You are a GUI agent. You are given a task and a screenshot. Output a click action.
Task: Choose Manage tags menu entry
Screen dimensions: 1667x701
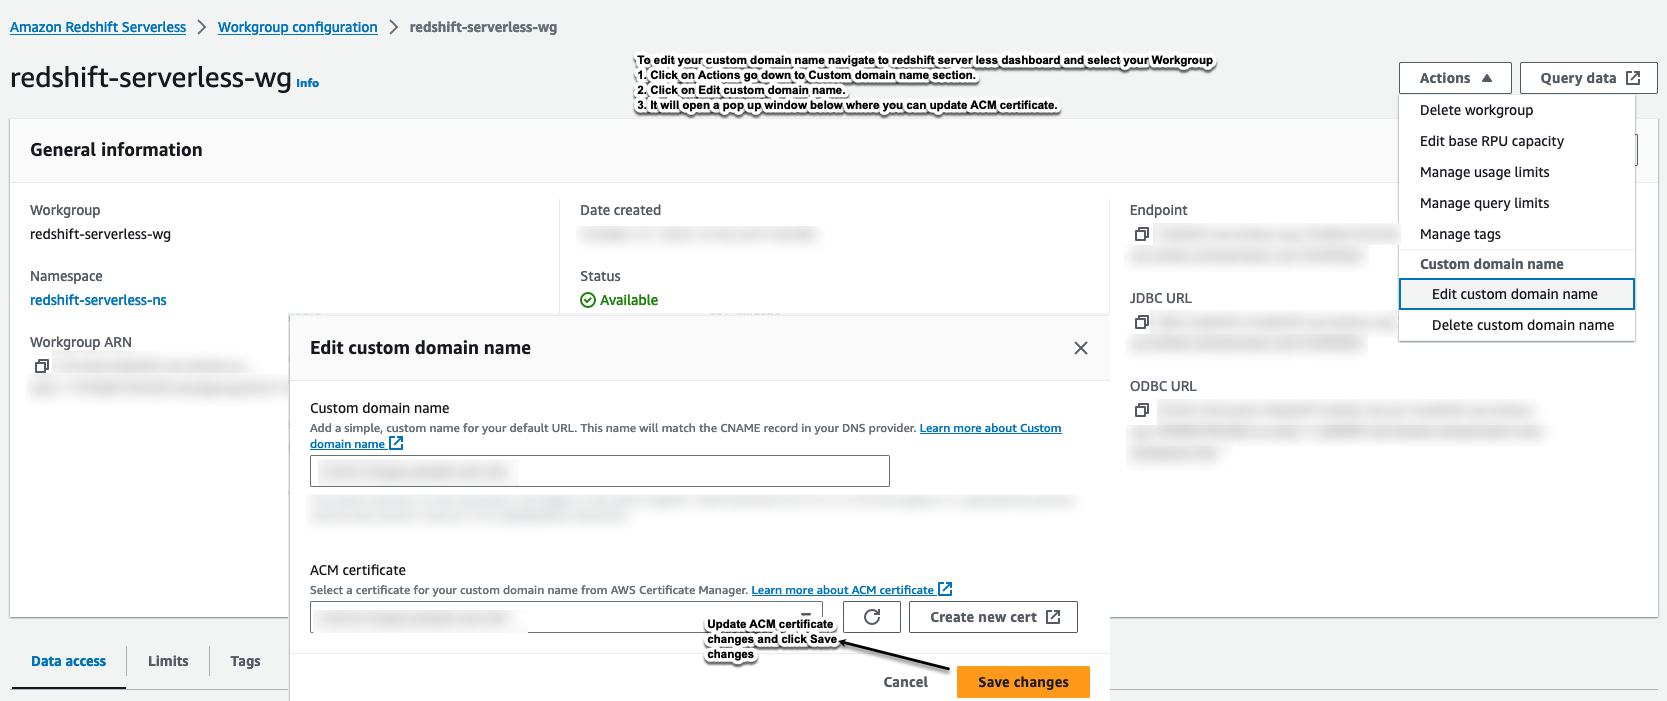(1460, 234)
